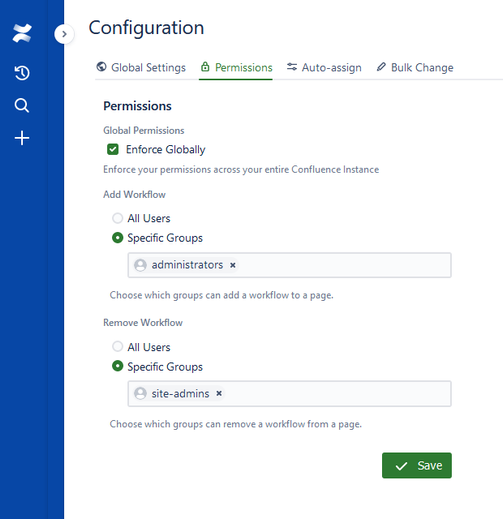Screen dimensions: 503x519
Task: Click the site-admins group avatar icon
Action: 140,393
